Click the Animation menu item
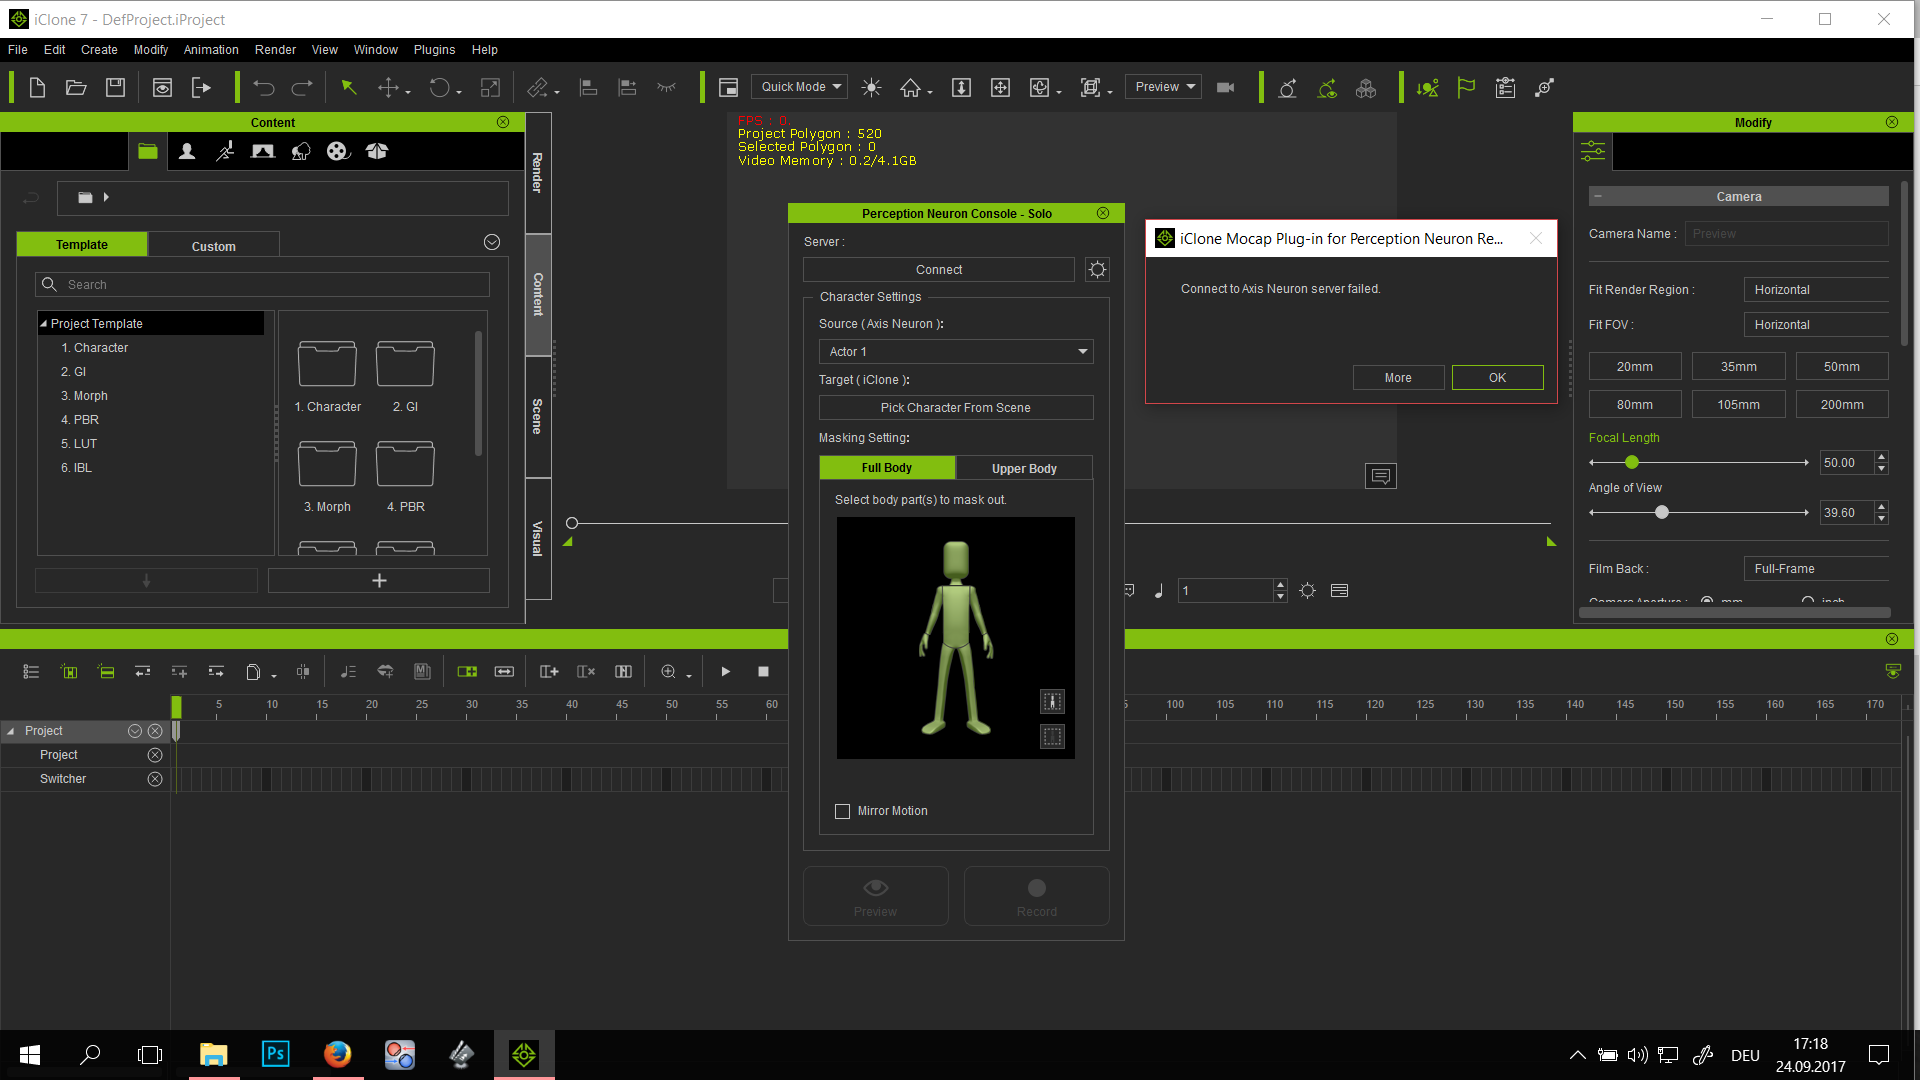Screen dimensions: 1920x1080 pyautogui.click(x=210, y=50)
